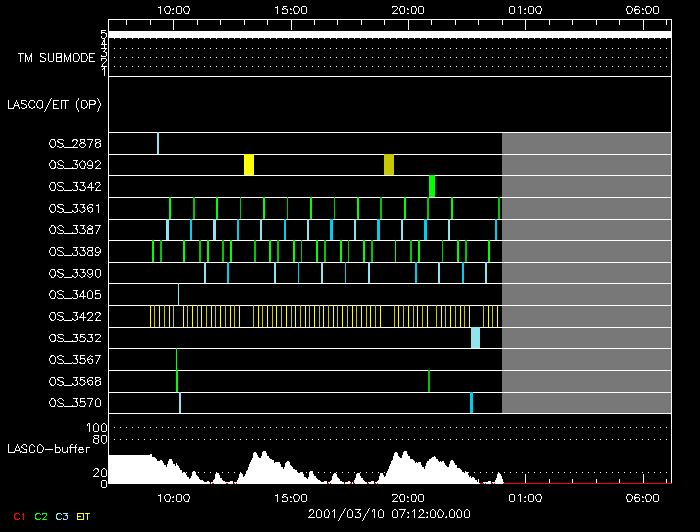Click the red C1 legend entry
The height and width of the screenshot is (532, 700).
pos(19,515)
